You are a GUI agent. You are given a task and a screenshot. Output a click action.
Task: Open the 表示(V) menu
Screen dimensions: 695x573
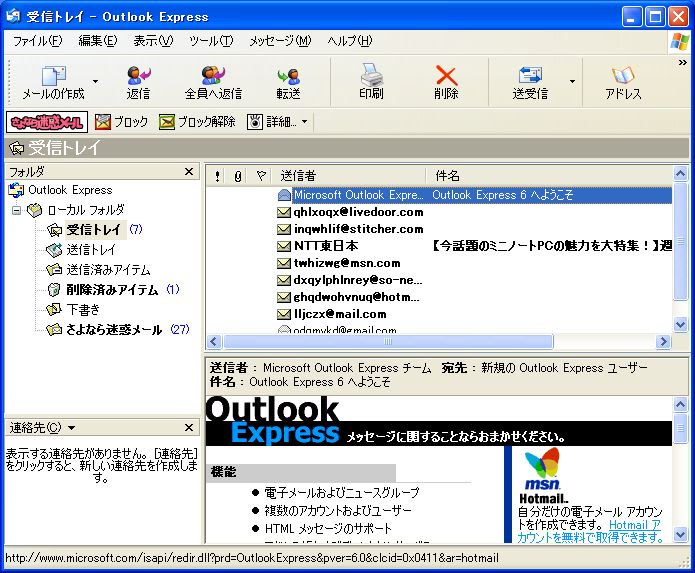(x=153, y=41)
